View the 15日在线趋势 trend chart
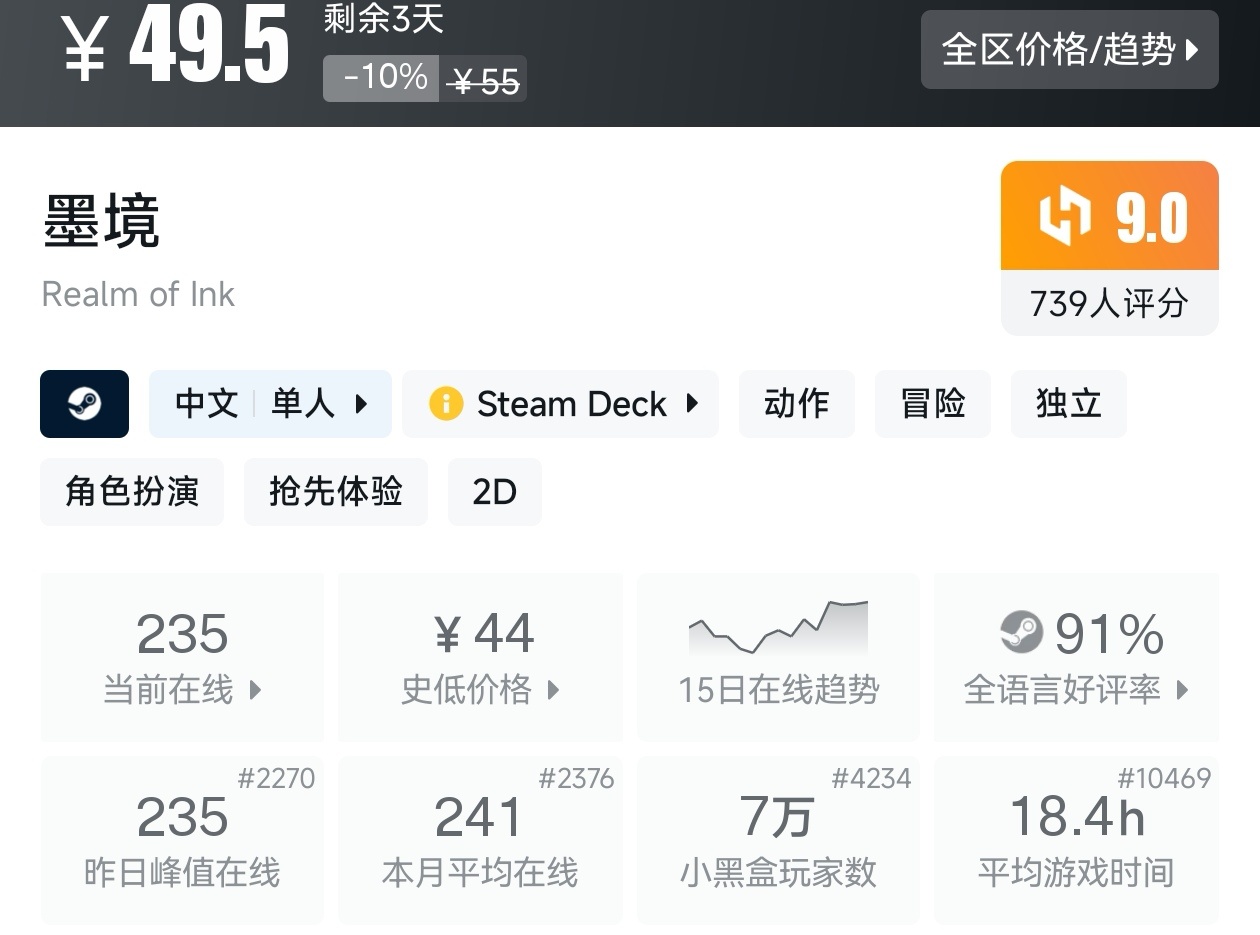 tap(778, 656)
